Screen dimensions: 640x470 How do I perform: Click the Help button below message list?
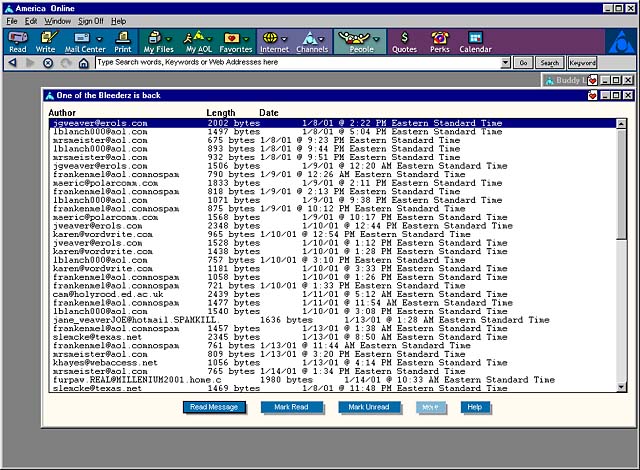click(x=475, y=407)
